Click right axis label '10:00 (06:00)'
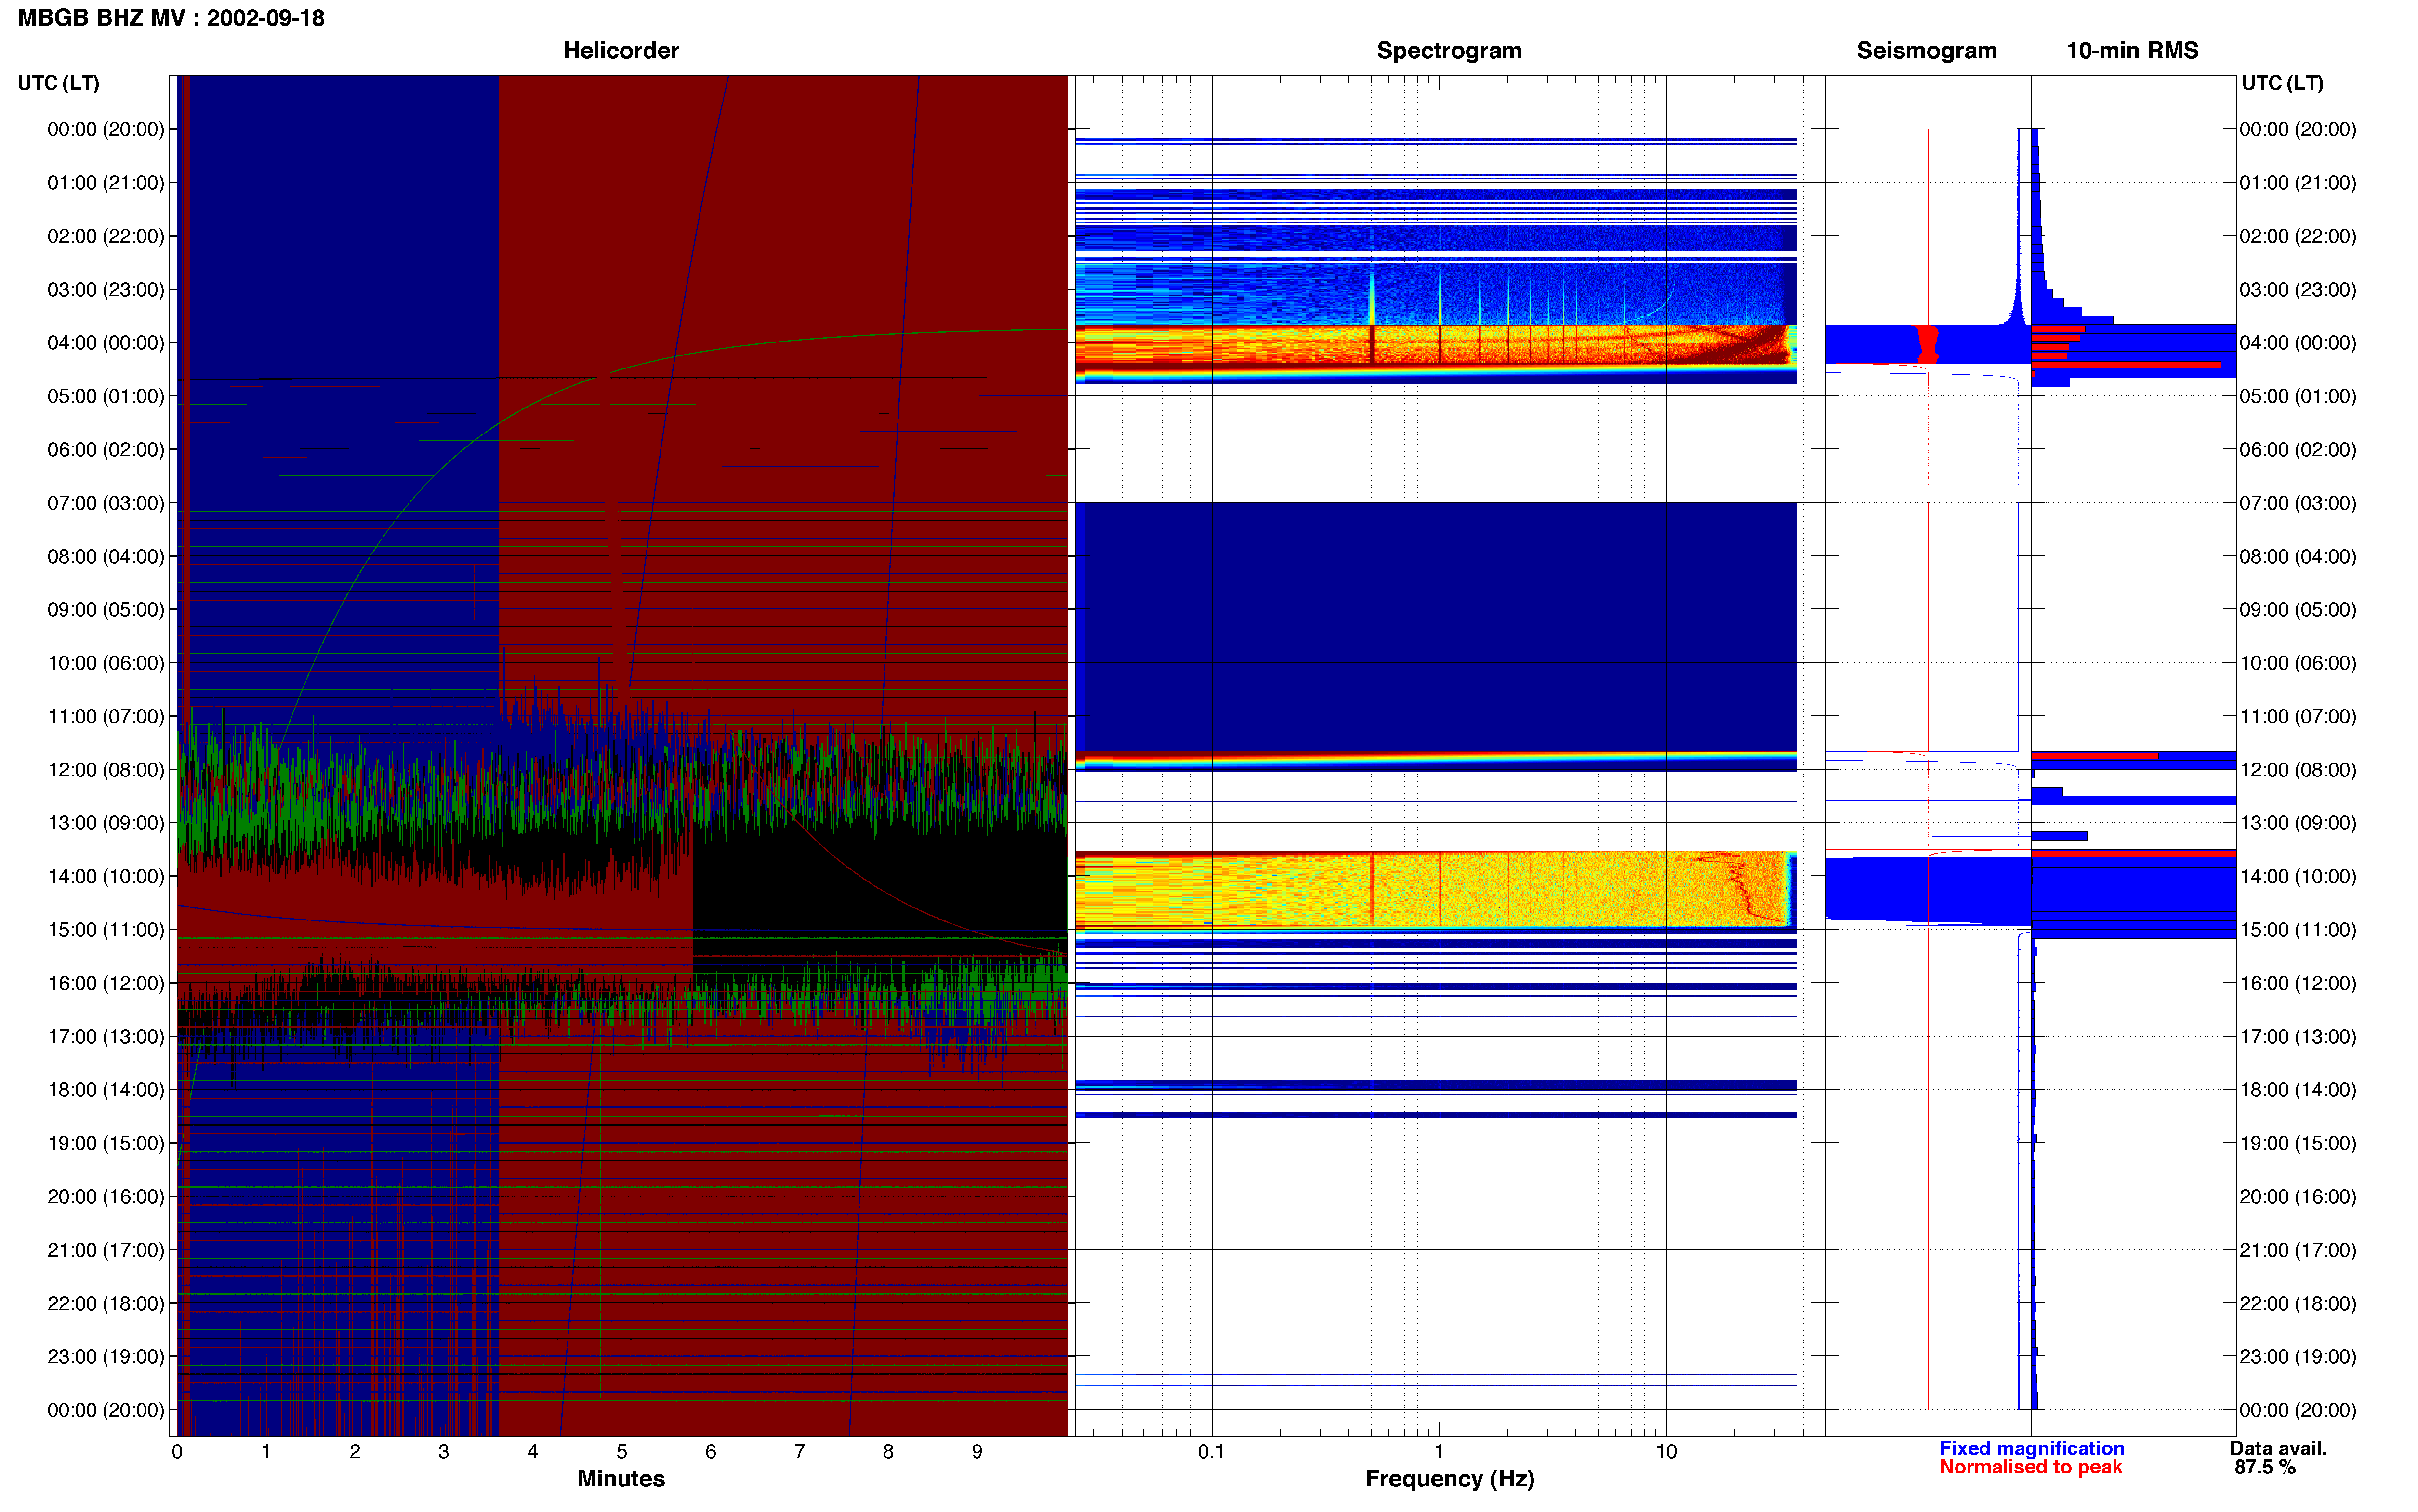2418x1512 pixels. 2298,663
